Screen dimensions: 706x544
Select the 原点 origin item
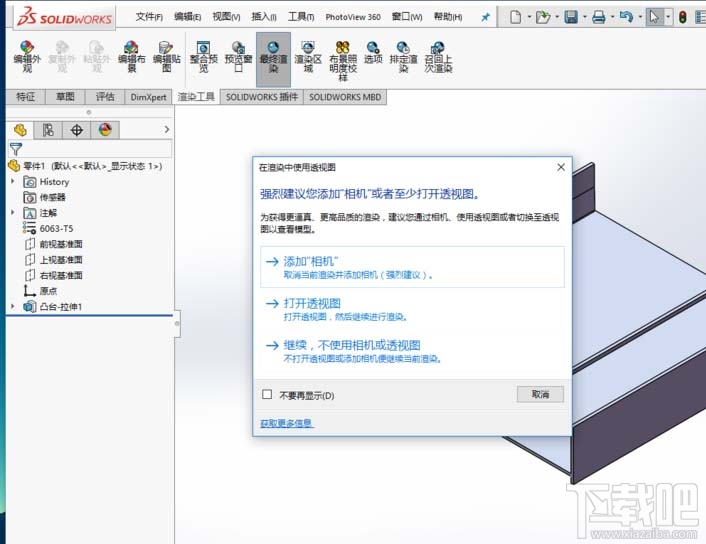pyautogui.click(x=40, y=290)
